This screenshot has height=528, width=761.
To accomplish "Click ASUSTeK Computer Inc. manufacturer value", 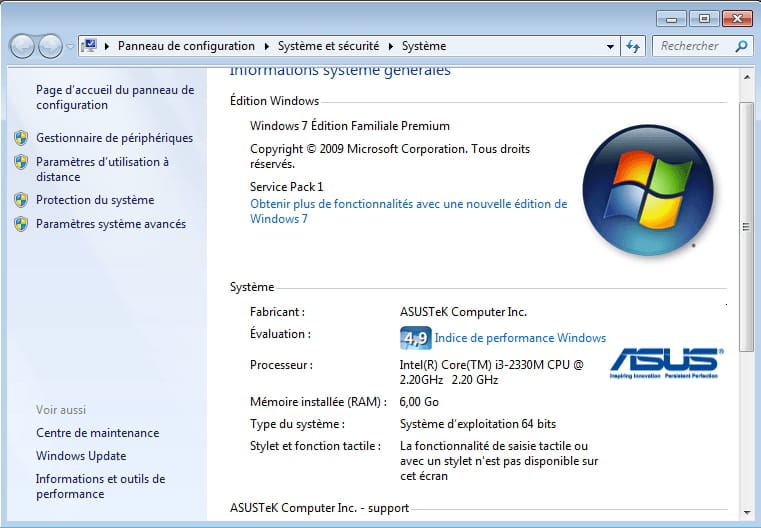I will 463,312.
